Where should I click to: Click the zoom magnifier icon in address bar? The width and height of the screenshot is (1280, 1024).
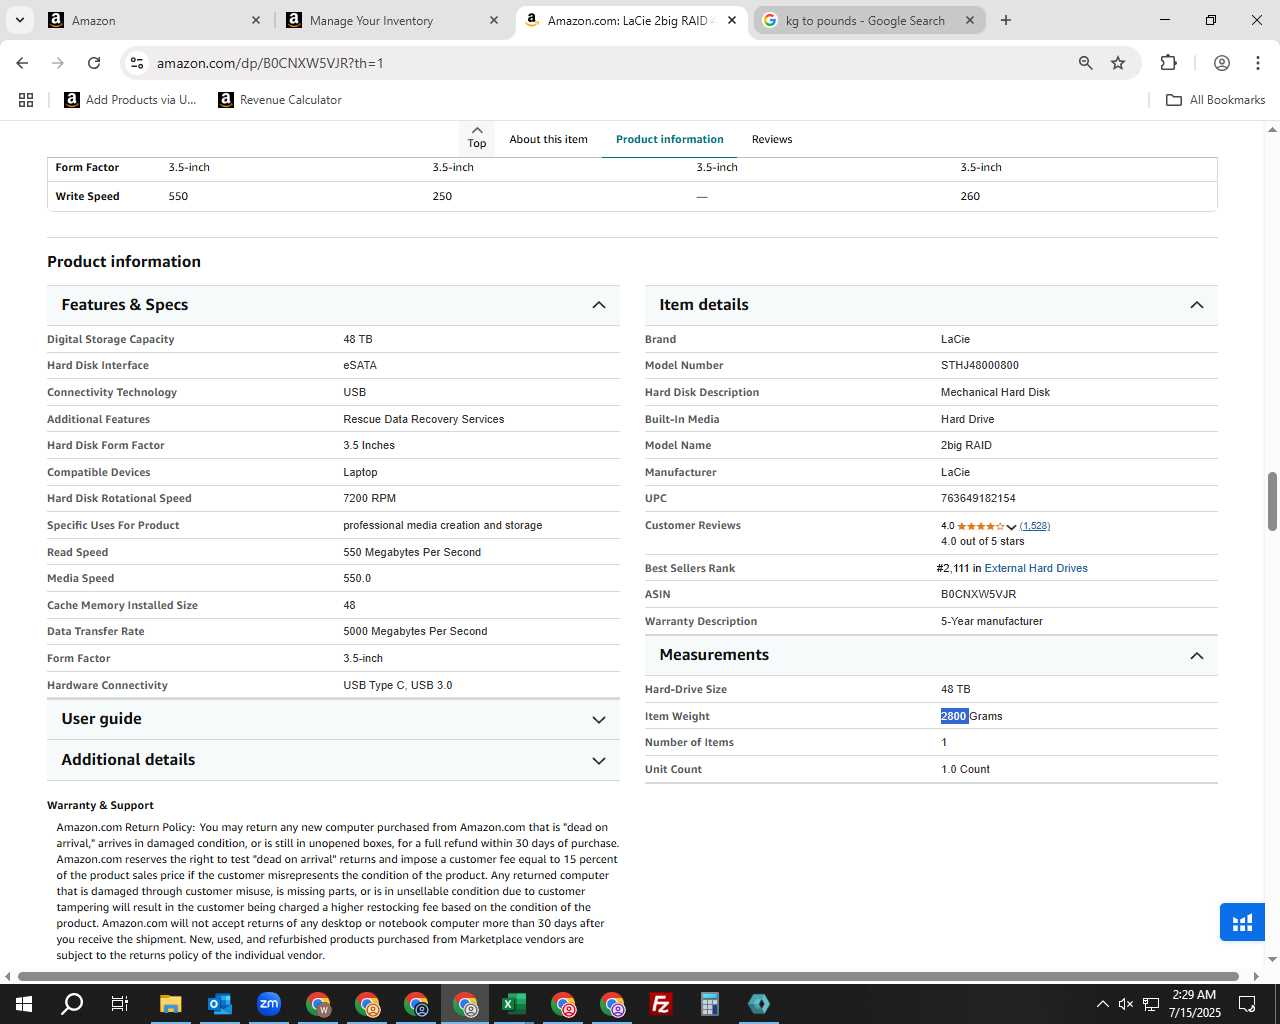[1086, 63]
